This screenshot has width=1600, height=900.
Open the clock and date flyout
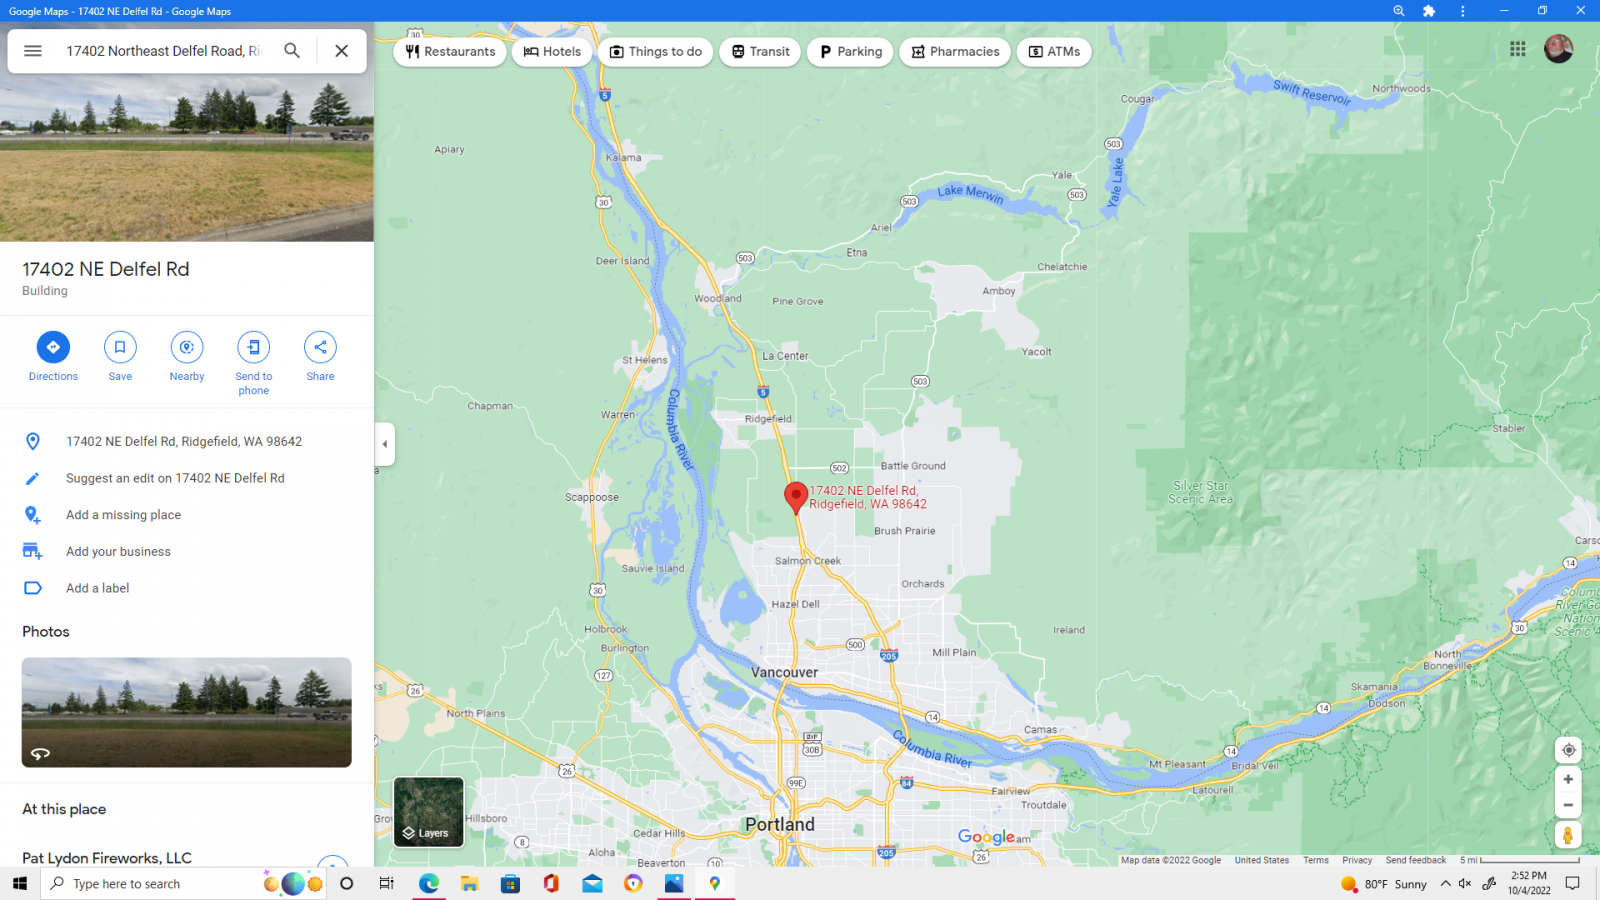click(1529, 883)
